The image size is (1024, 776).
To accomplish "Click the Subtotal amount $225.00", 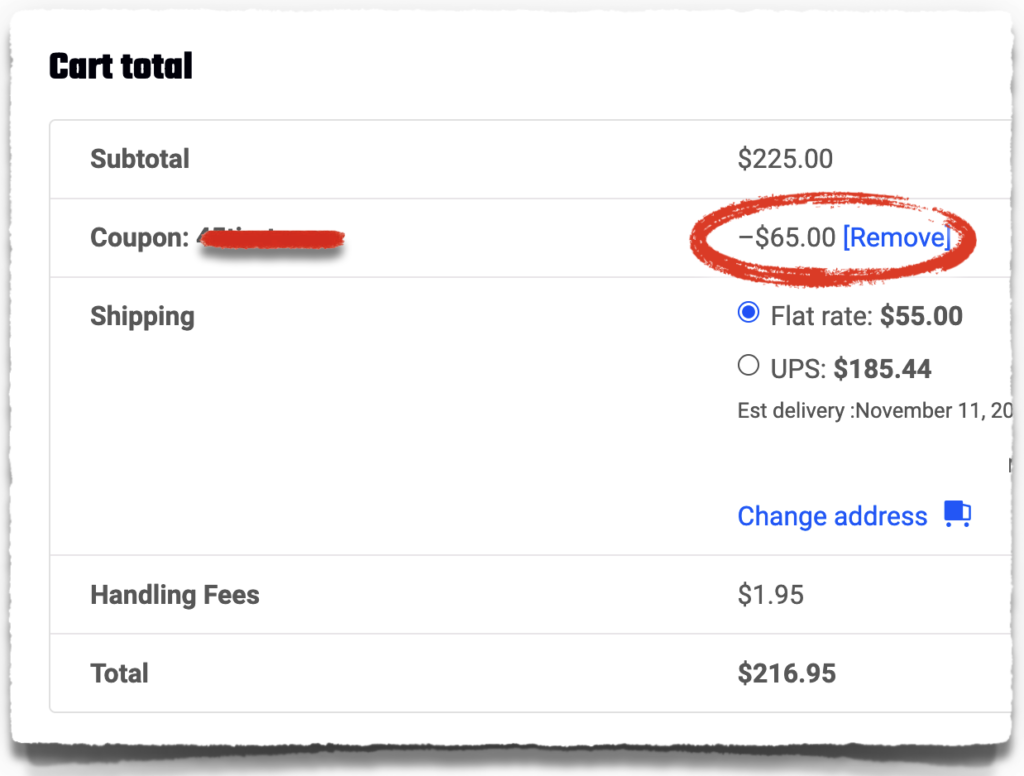I will [785, 159].
